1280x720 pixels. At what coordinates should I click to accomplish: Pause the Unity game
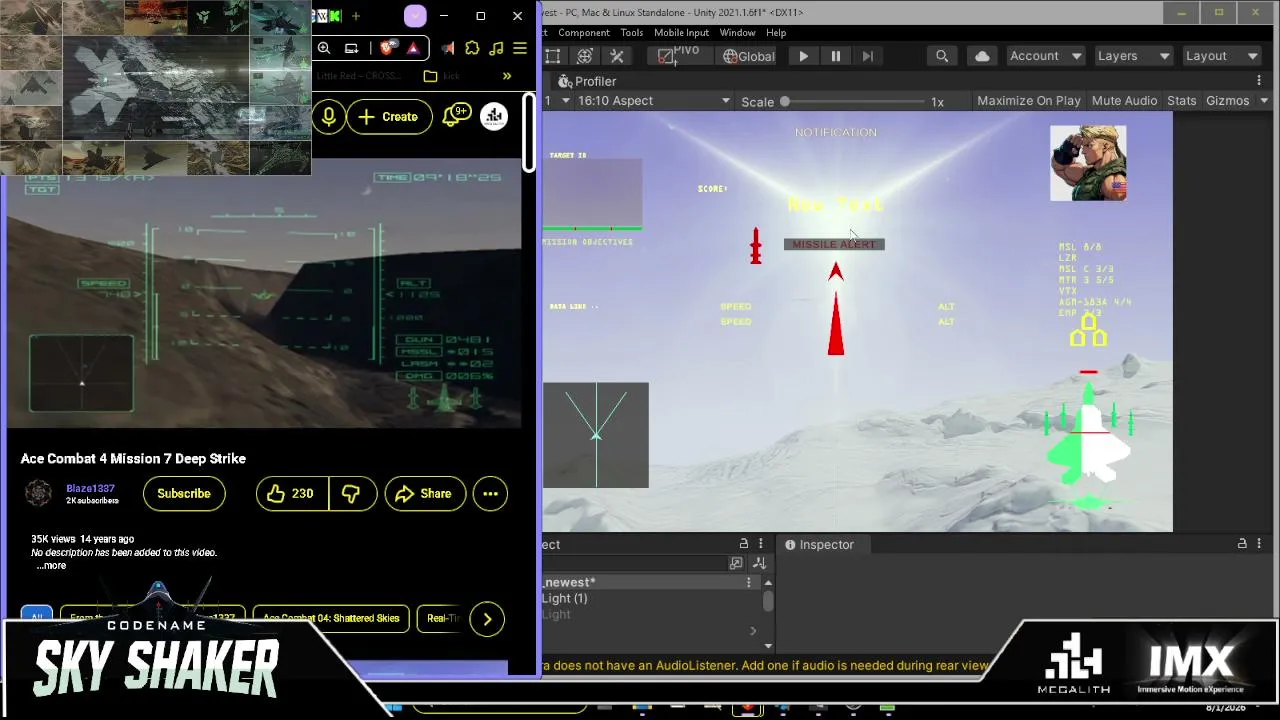pos(836,56)
